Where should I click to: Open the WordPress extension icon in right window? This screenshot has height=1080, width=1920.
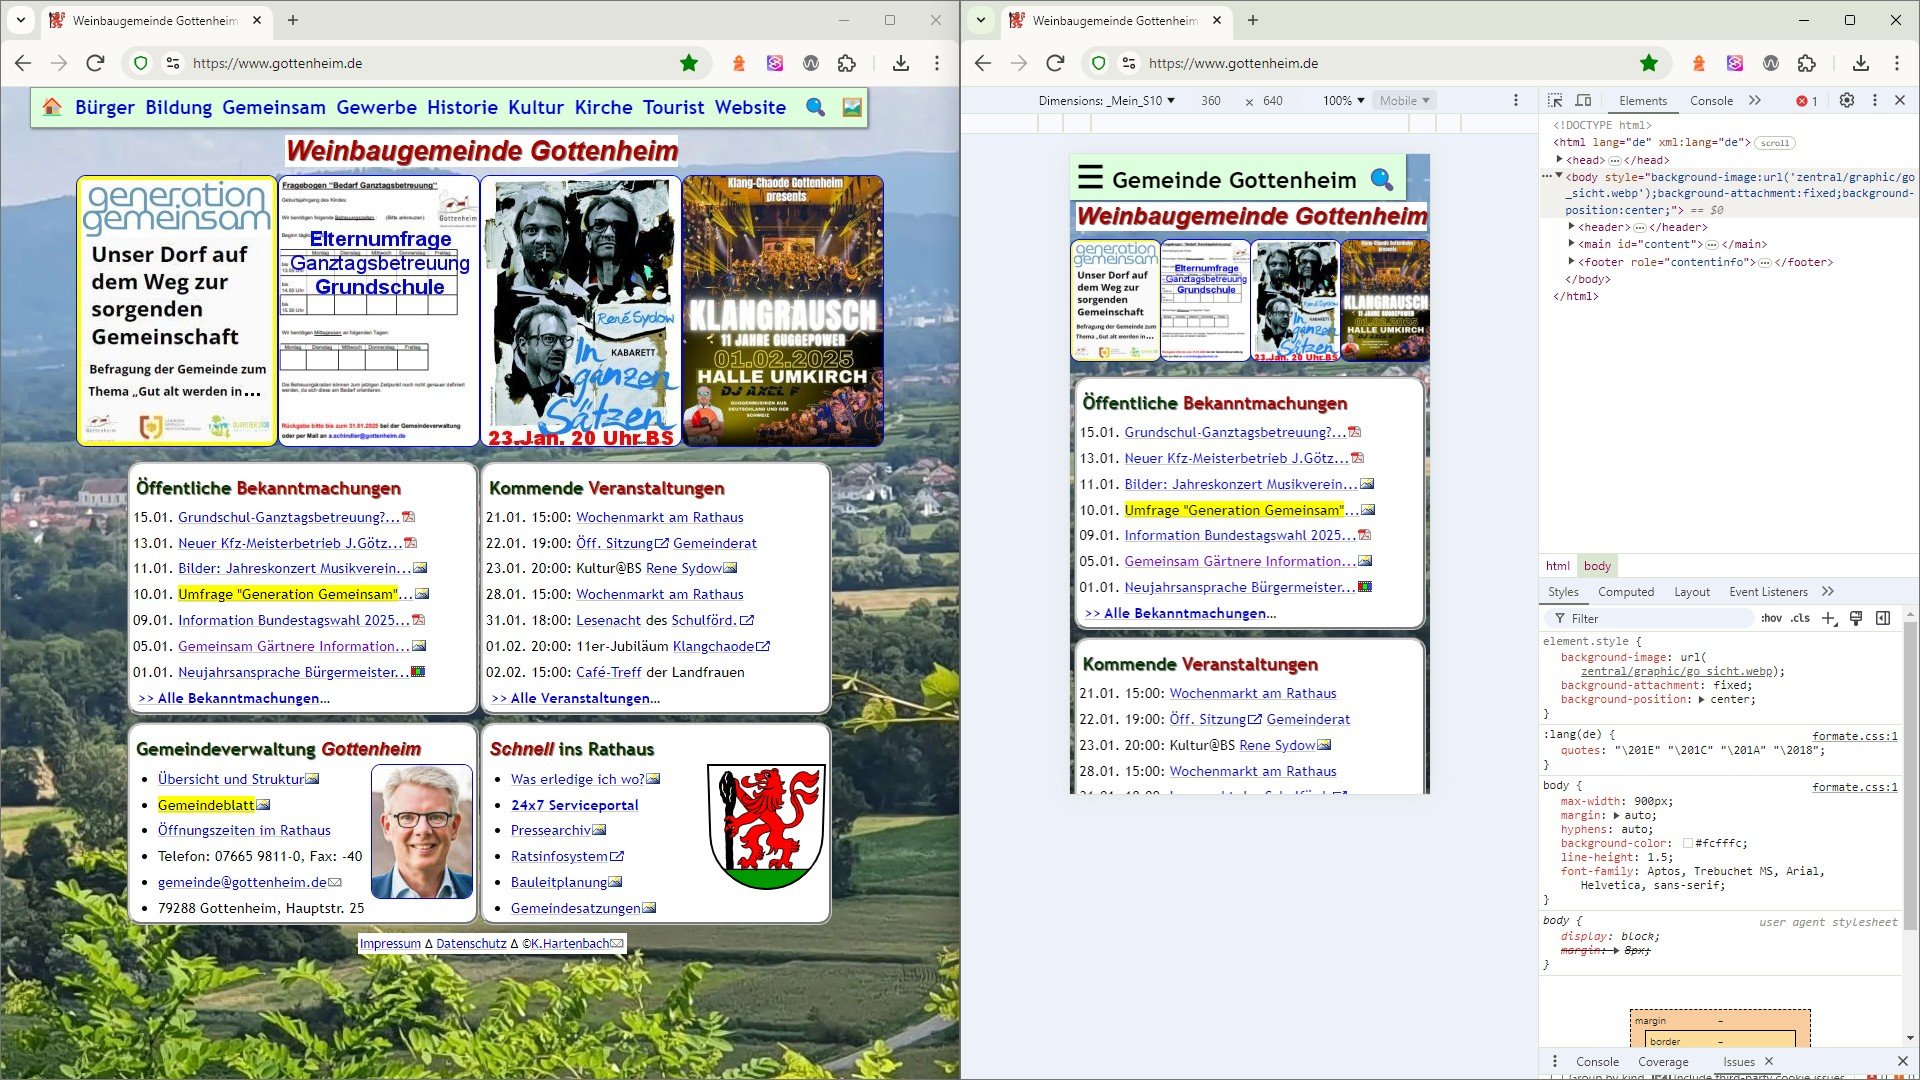point(1771,63)
